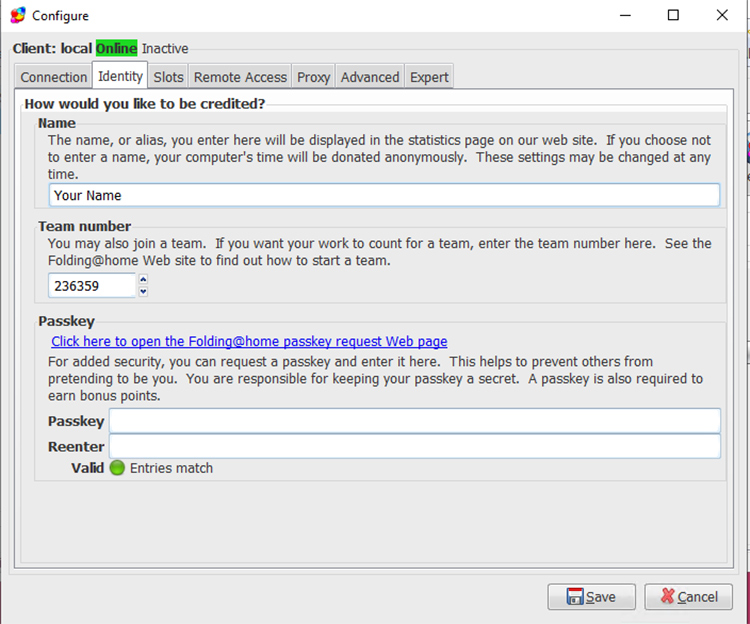
Task: Focus the Team number input box
Action: tap(92, 286)
